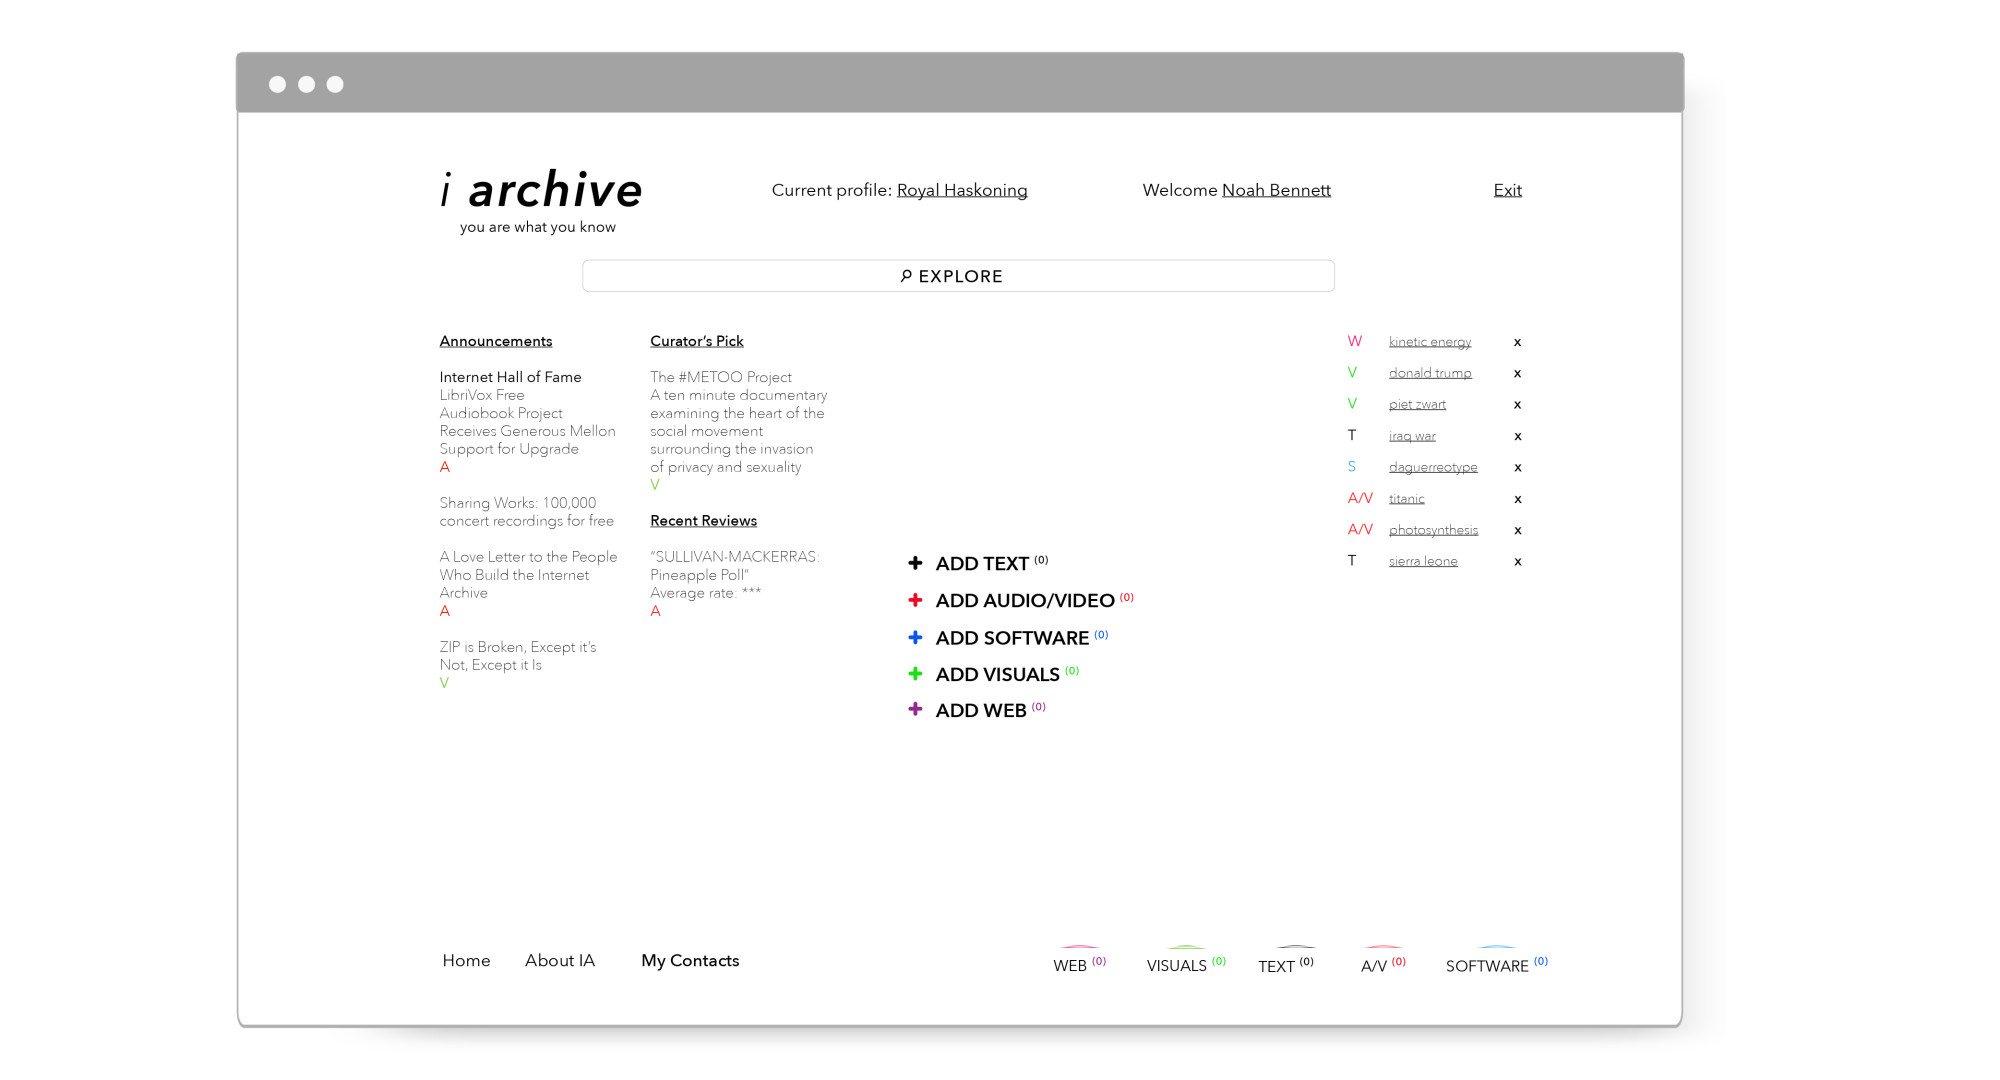Click the purple plus for Add Web

coord(915,709)
